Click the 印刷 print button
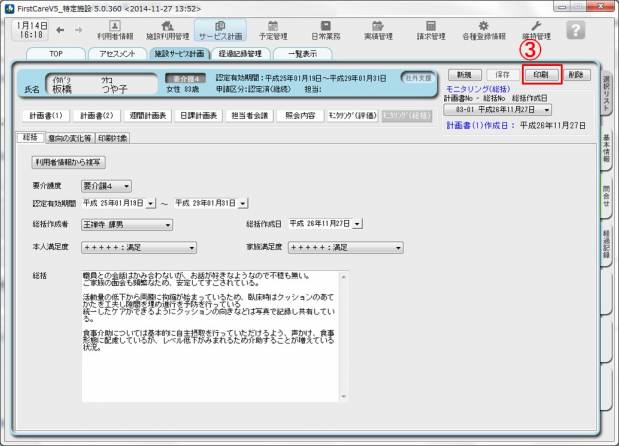Screen dimensions: 619x446 pyautogui.click(x=541, y=75)
